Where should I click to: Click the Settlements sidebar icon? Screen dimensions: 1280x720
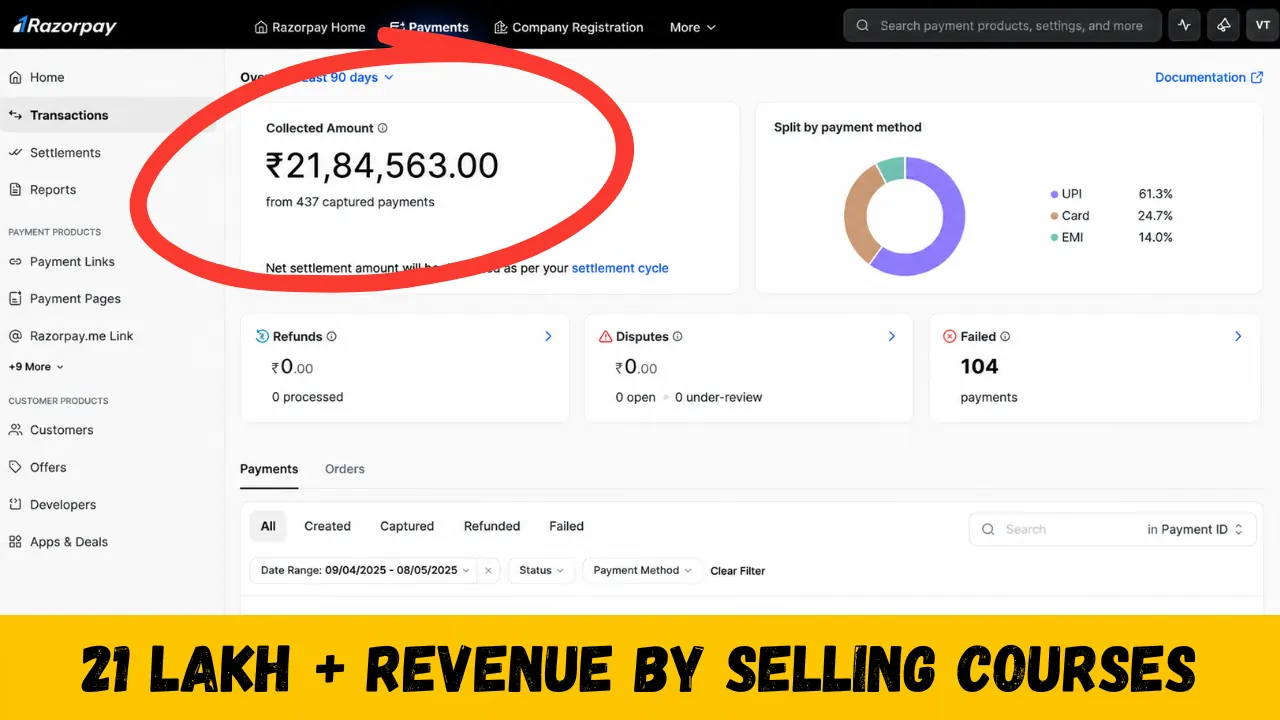tap(15, 152)
